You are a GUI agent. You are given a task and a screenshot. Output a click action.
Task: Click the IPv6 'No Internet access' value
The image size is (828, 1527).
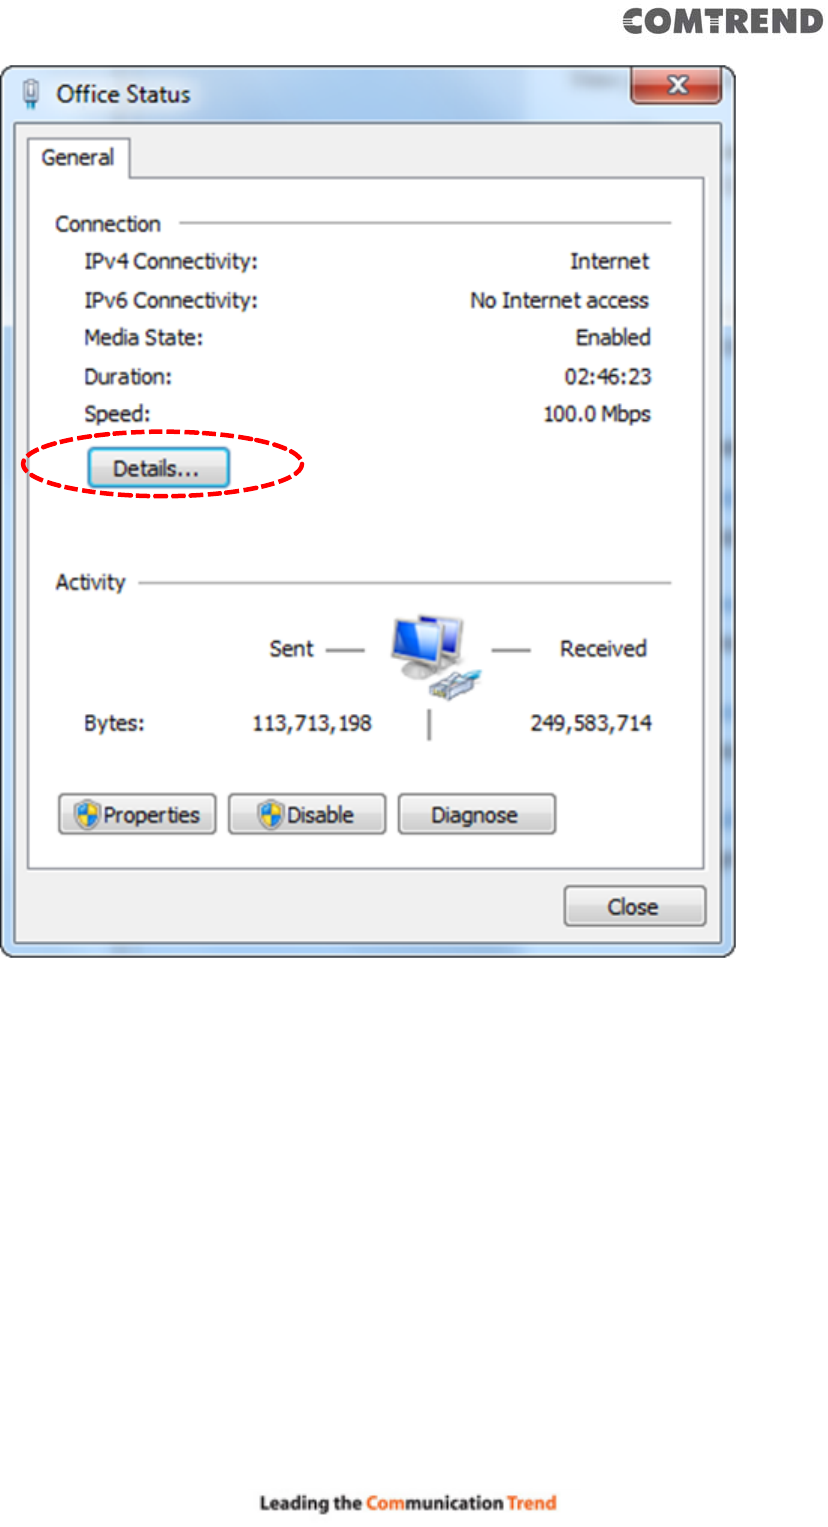559,300
